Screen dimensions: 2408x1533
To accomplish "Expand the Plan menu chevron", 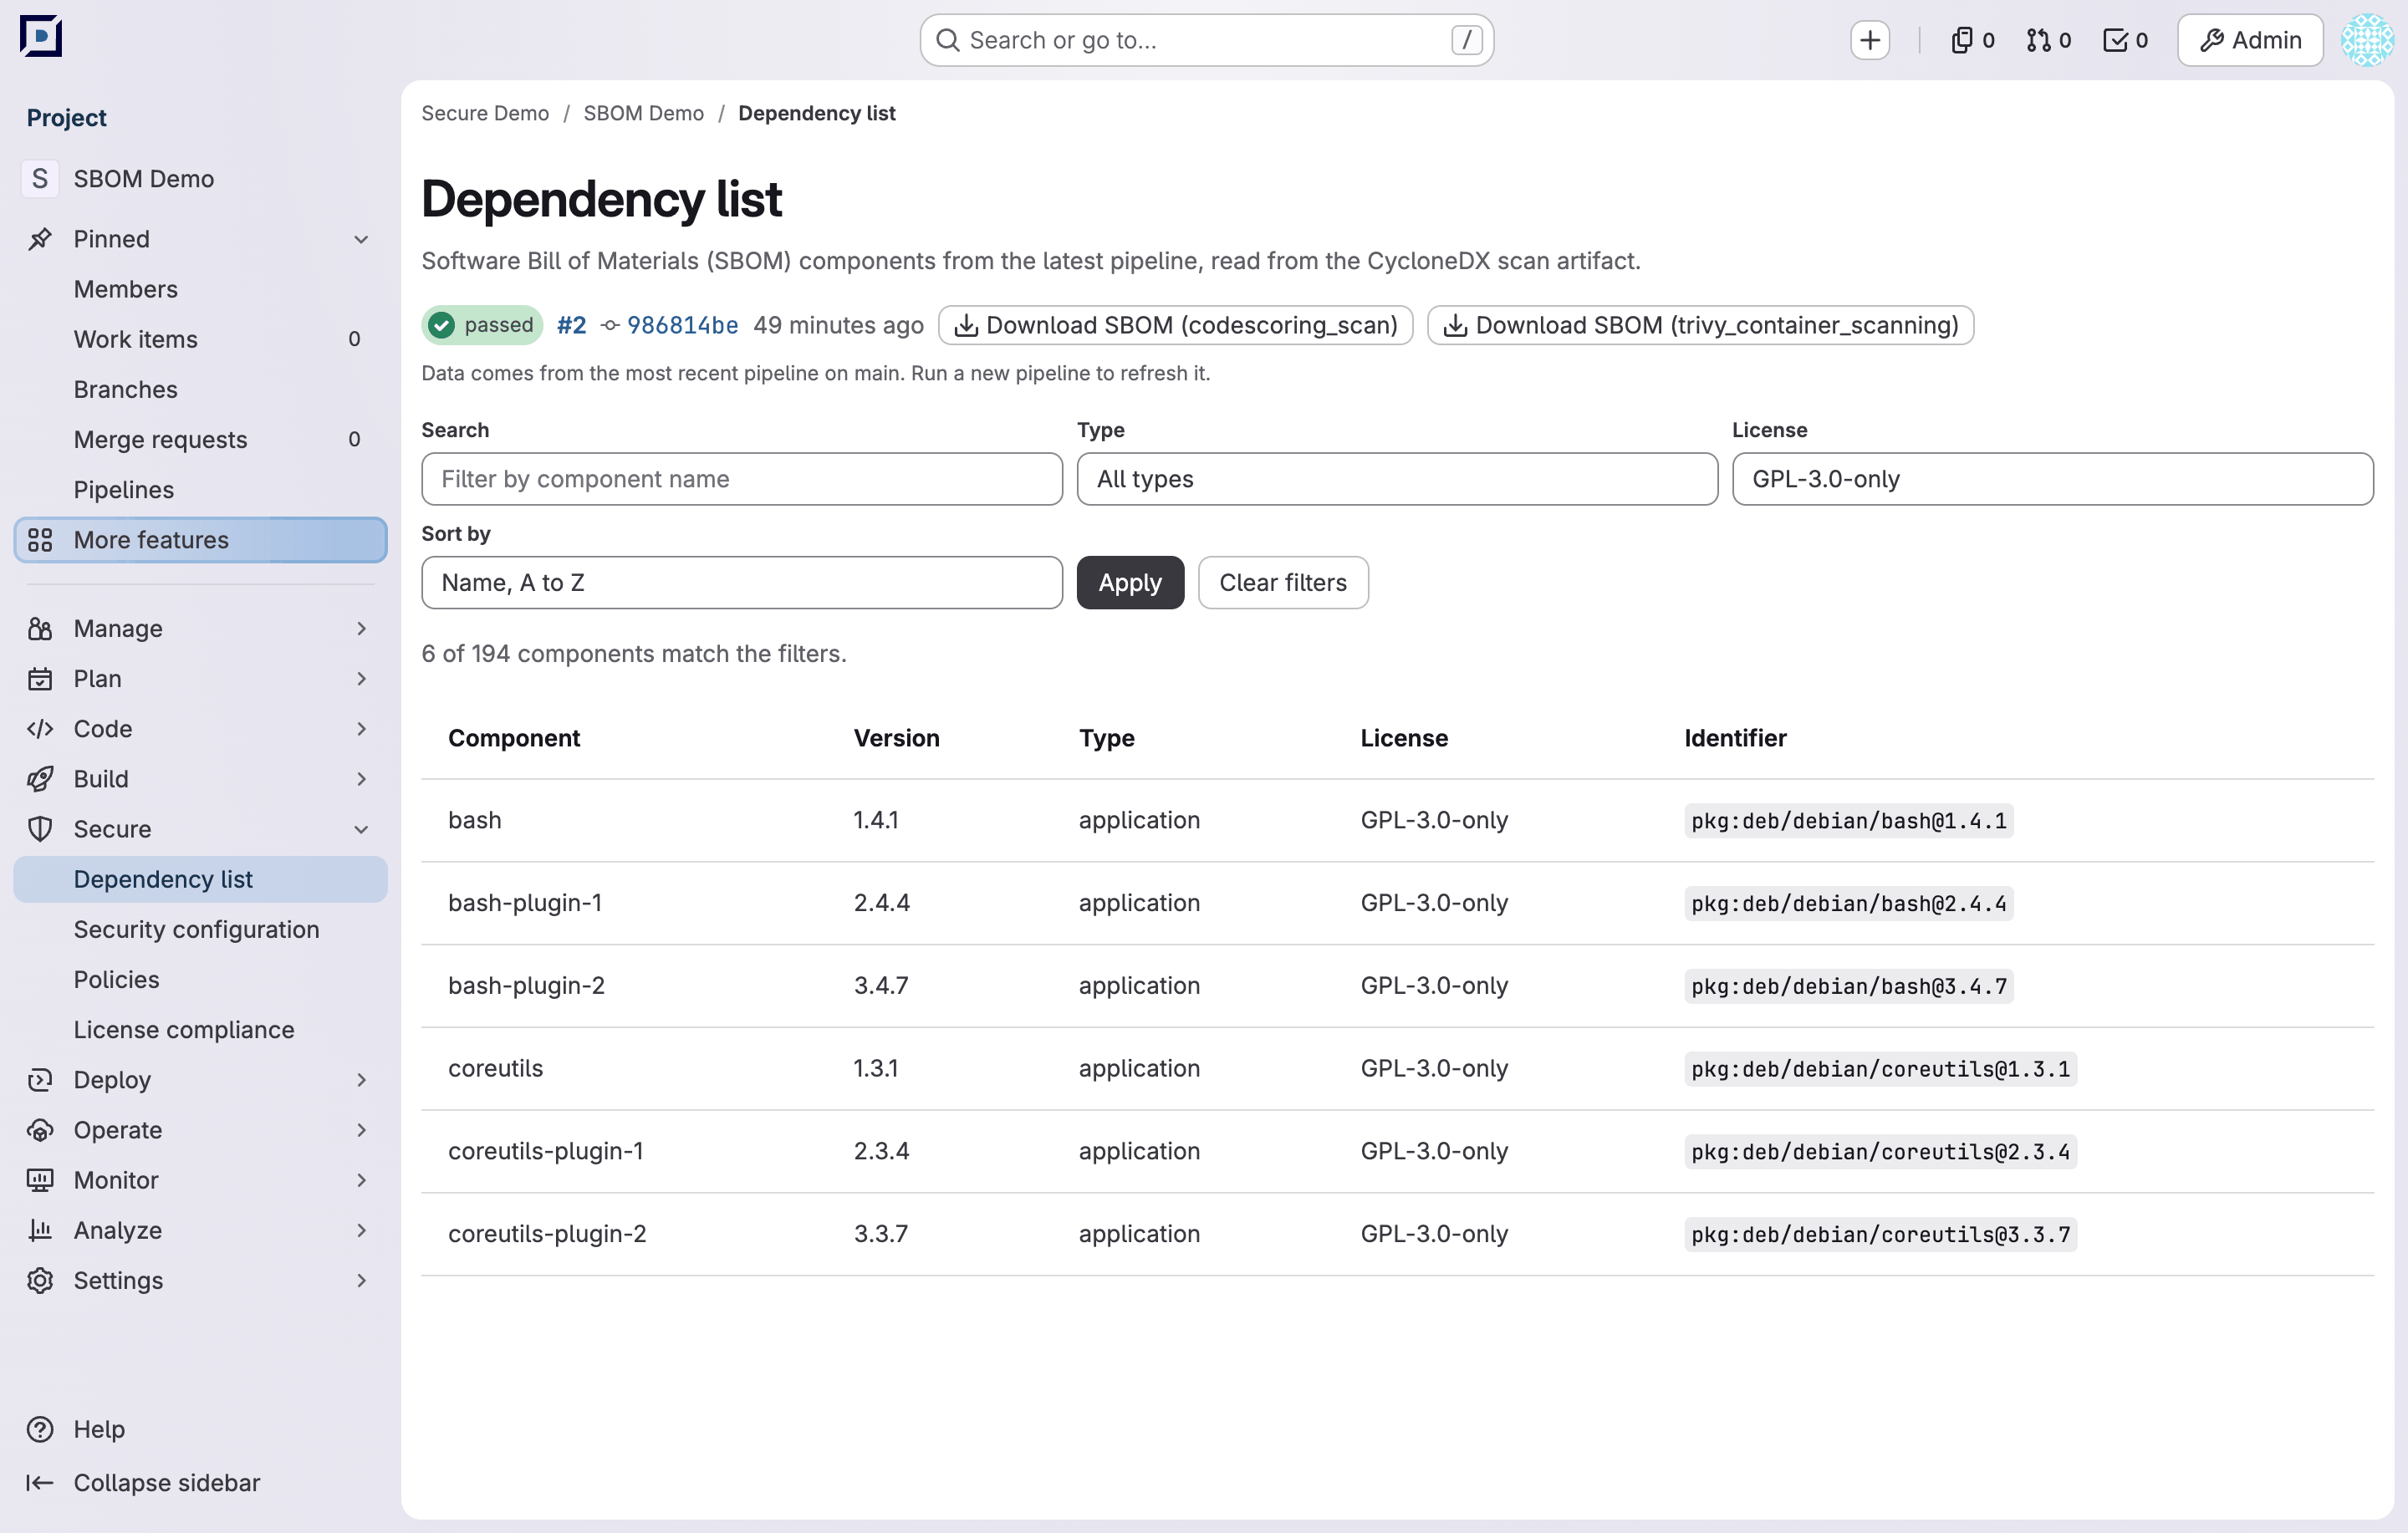I will [362, 678].
